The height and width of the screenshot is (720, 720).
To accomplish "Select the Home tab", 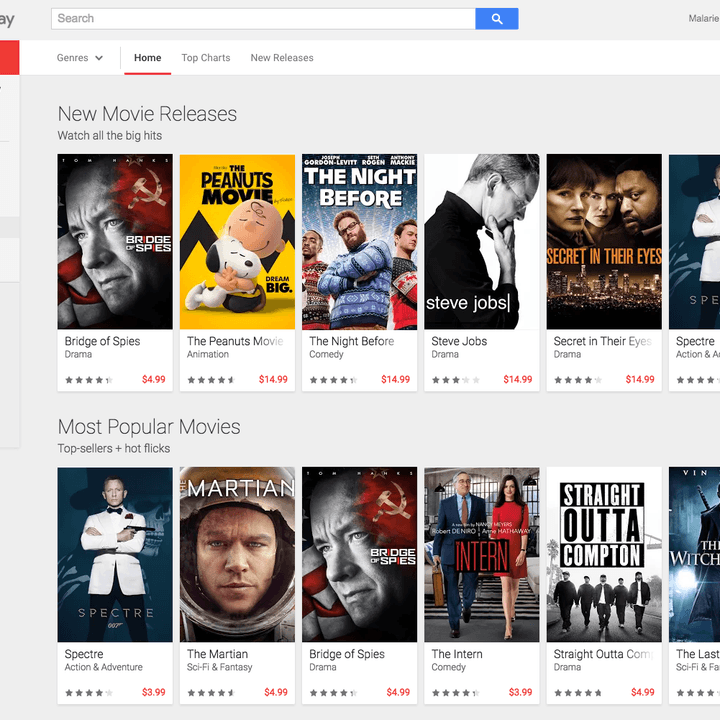I will 147,58.
